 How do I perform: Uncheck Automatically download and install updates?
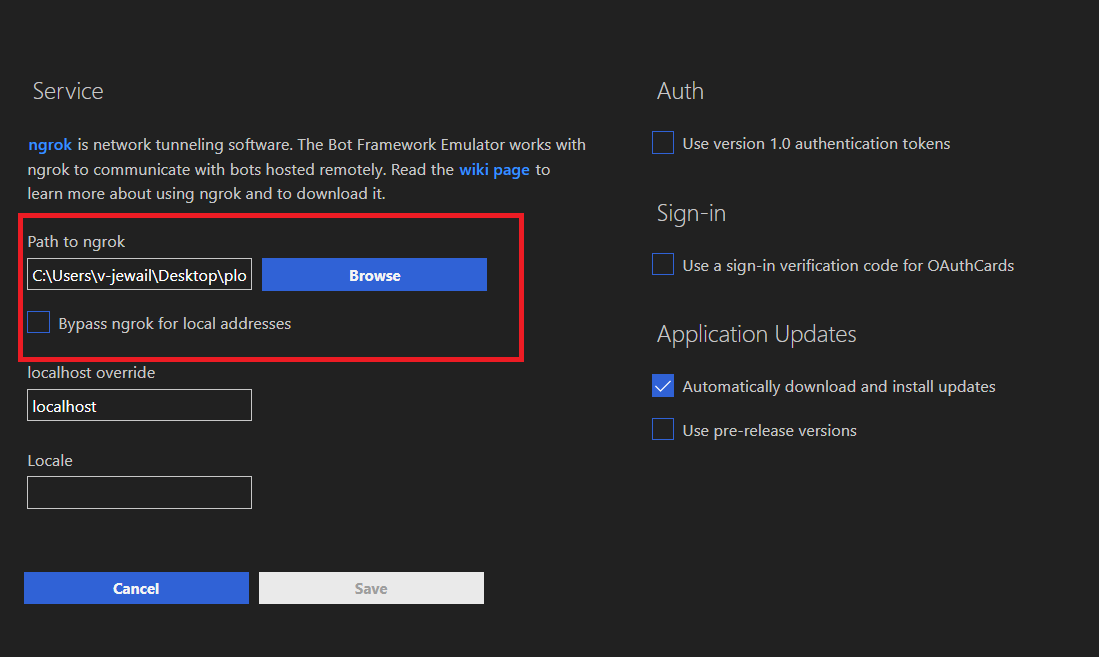click(663, 386)
